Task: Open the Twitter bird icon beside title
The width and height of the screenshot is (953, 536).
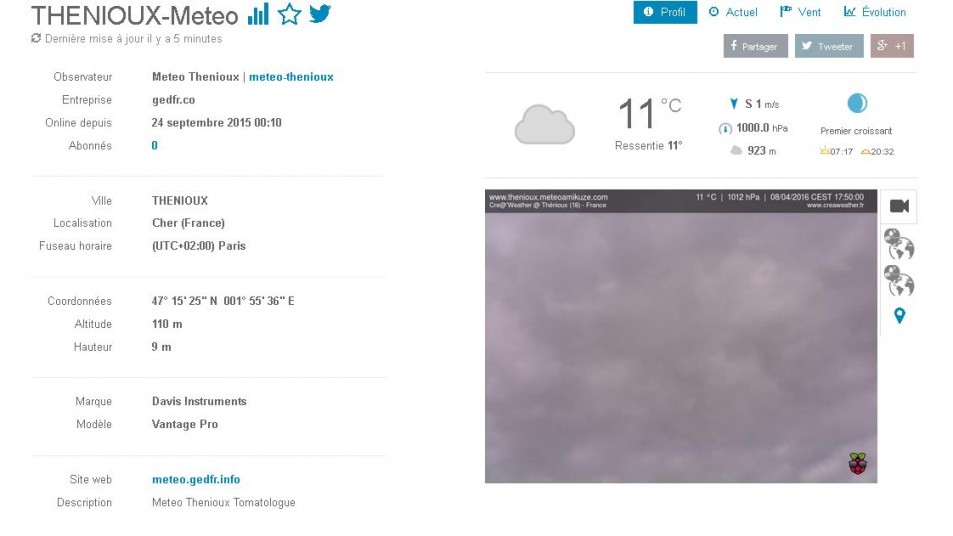Action: [x=320, y=13]
